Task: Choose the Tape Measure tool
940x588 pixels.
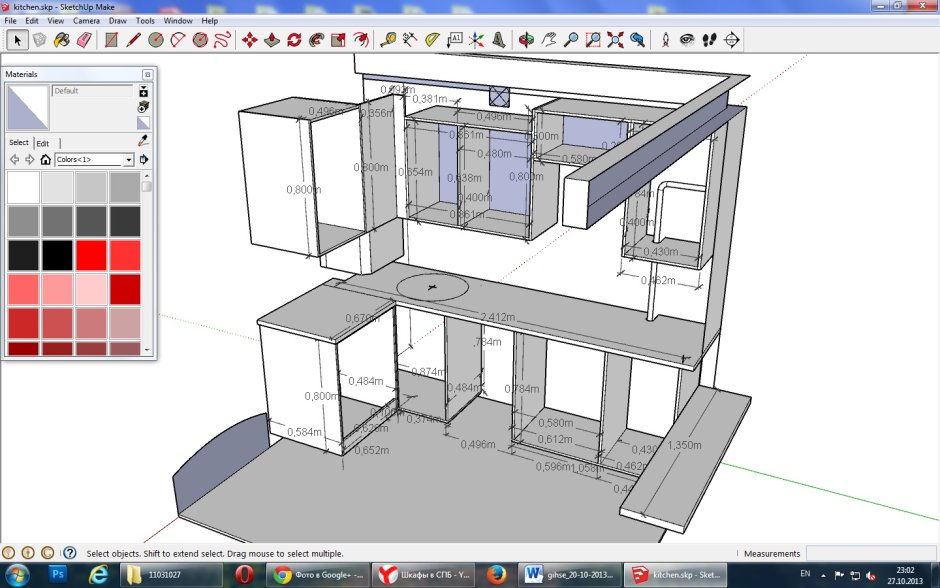Action: tap(387, 39)
